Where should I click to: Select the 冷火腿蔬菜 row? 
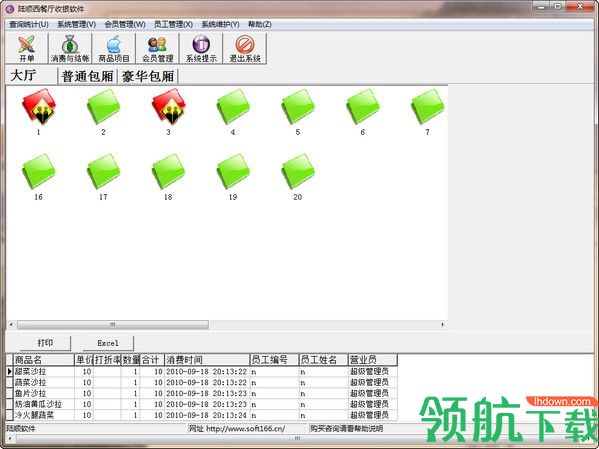(x=201, y=415)
